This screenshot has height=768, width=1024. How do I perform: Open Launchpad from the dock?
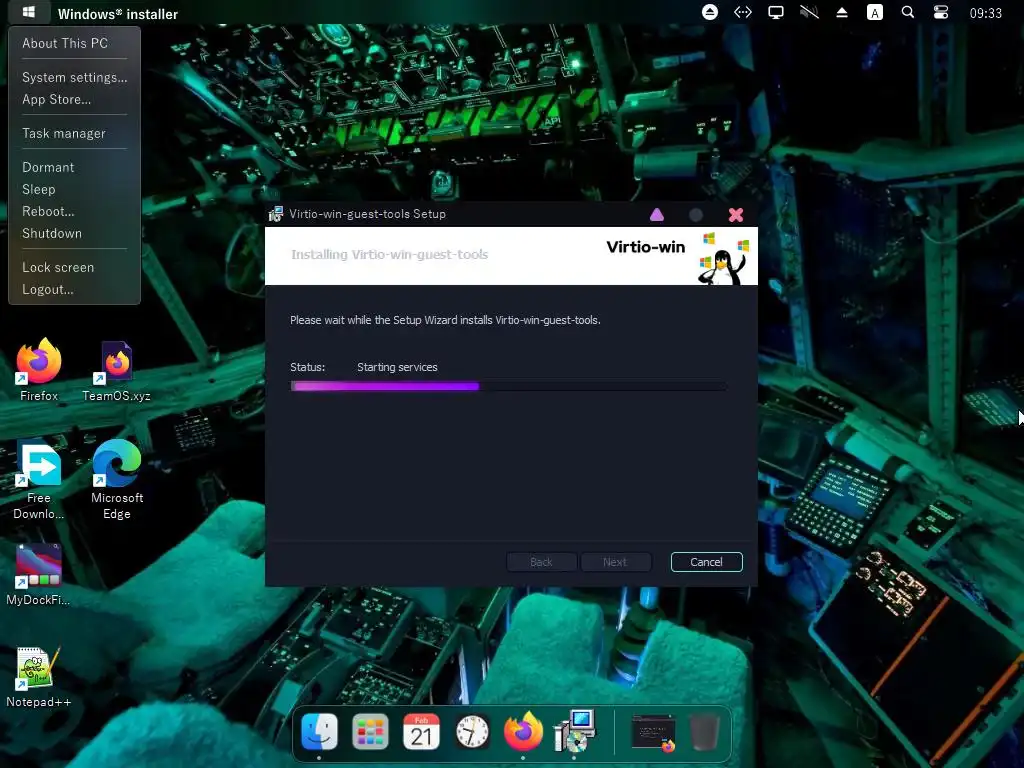tap(370, 731)
